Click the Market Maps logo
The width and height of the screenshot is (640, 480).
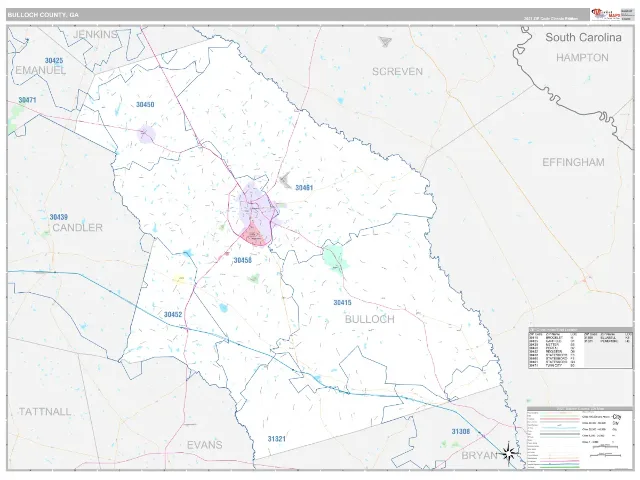click(x=605, y=14)
